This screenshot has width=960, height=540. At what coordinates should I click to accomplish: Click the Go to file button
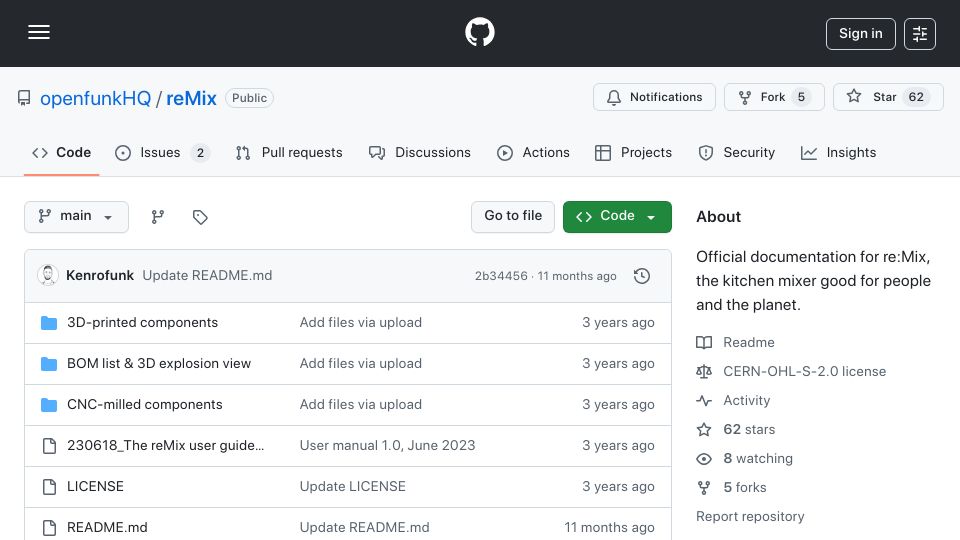pyautogui.click(x=513, y=217)
